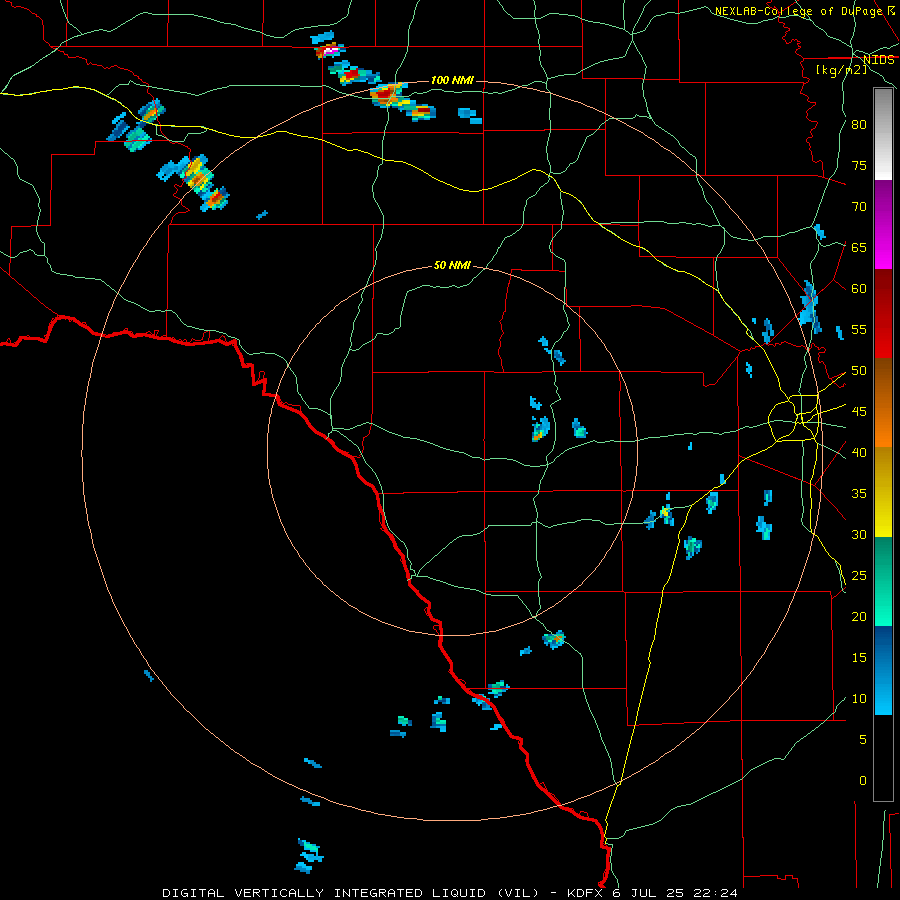The image size is (900, 900).
Task: Click the magenta-white cored storm cell at top
Action: click(329, 50)
